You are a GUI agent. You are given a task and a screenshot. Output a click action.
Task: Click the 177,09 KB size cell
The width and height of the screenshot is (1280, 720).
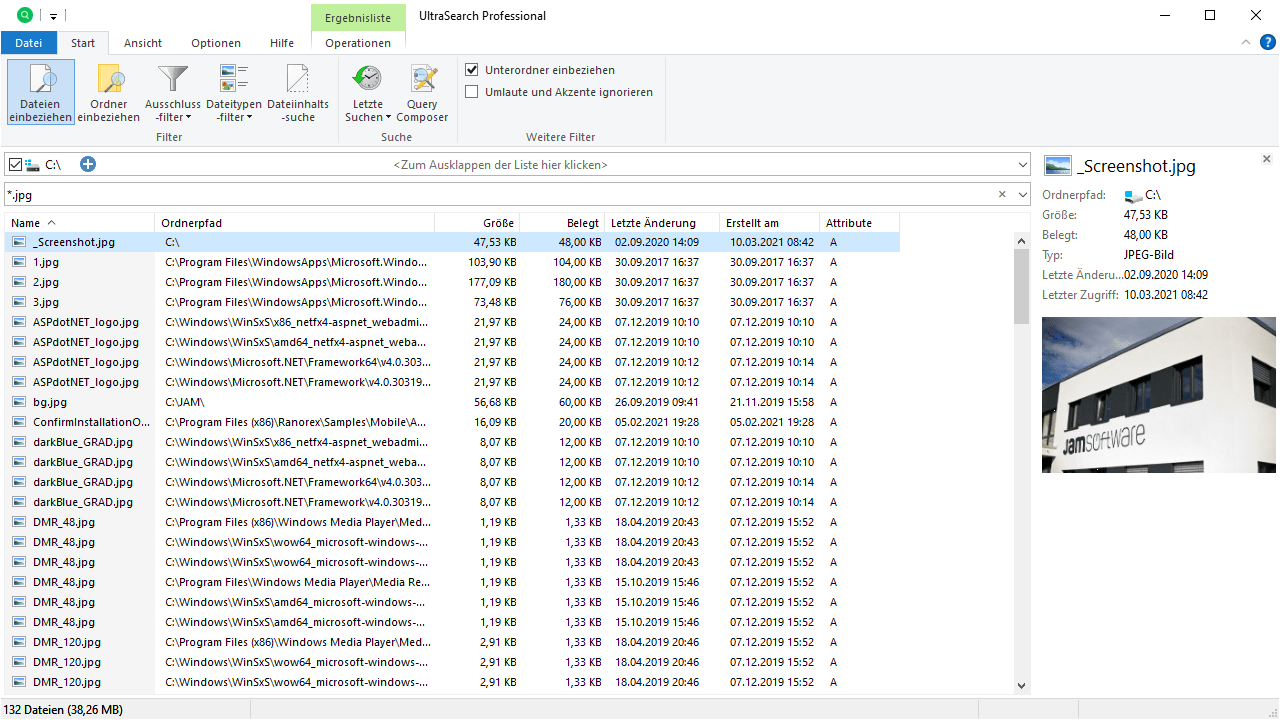[x=492, y=282]
